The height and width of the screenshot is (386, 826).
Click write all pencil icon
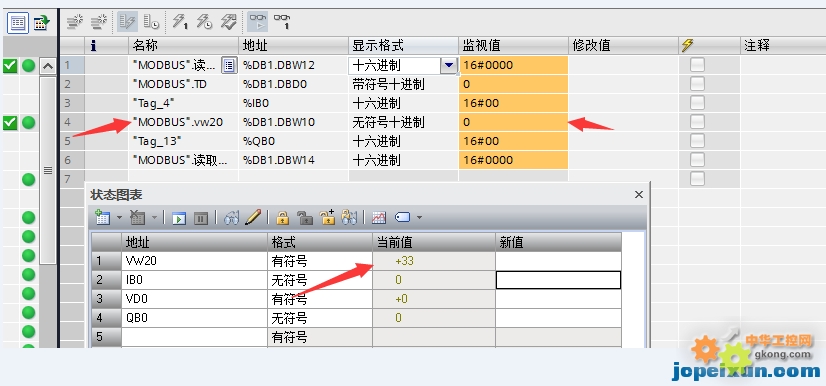[253, 217]
